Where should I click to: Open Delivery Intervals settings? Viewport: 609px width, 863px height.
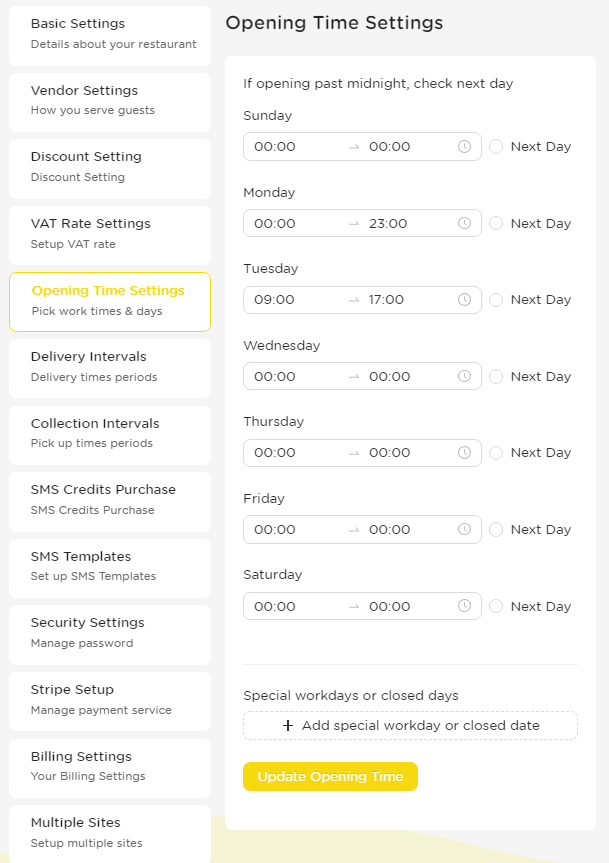pos(110,368)
